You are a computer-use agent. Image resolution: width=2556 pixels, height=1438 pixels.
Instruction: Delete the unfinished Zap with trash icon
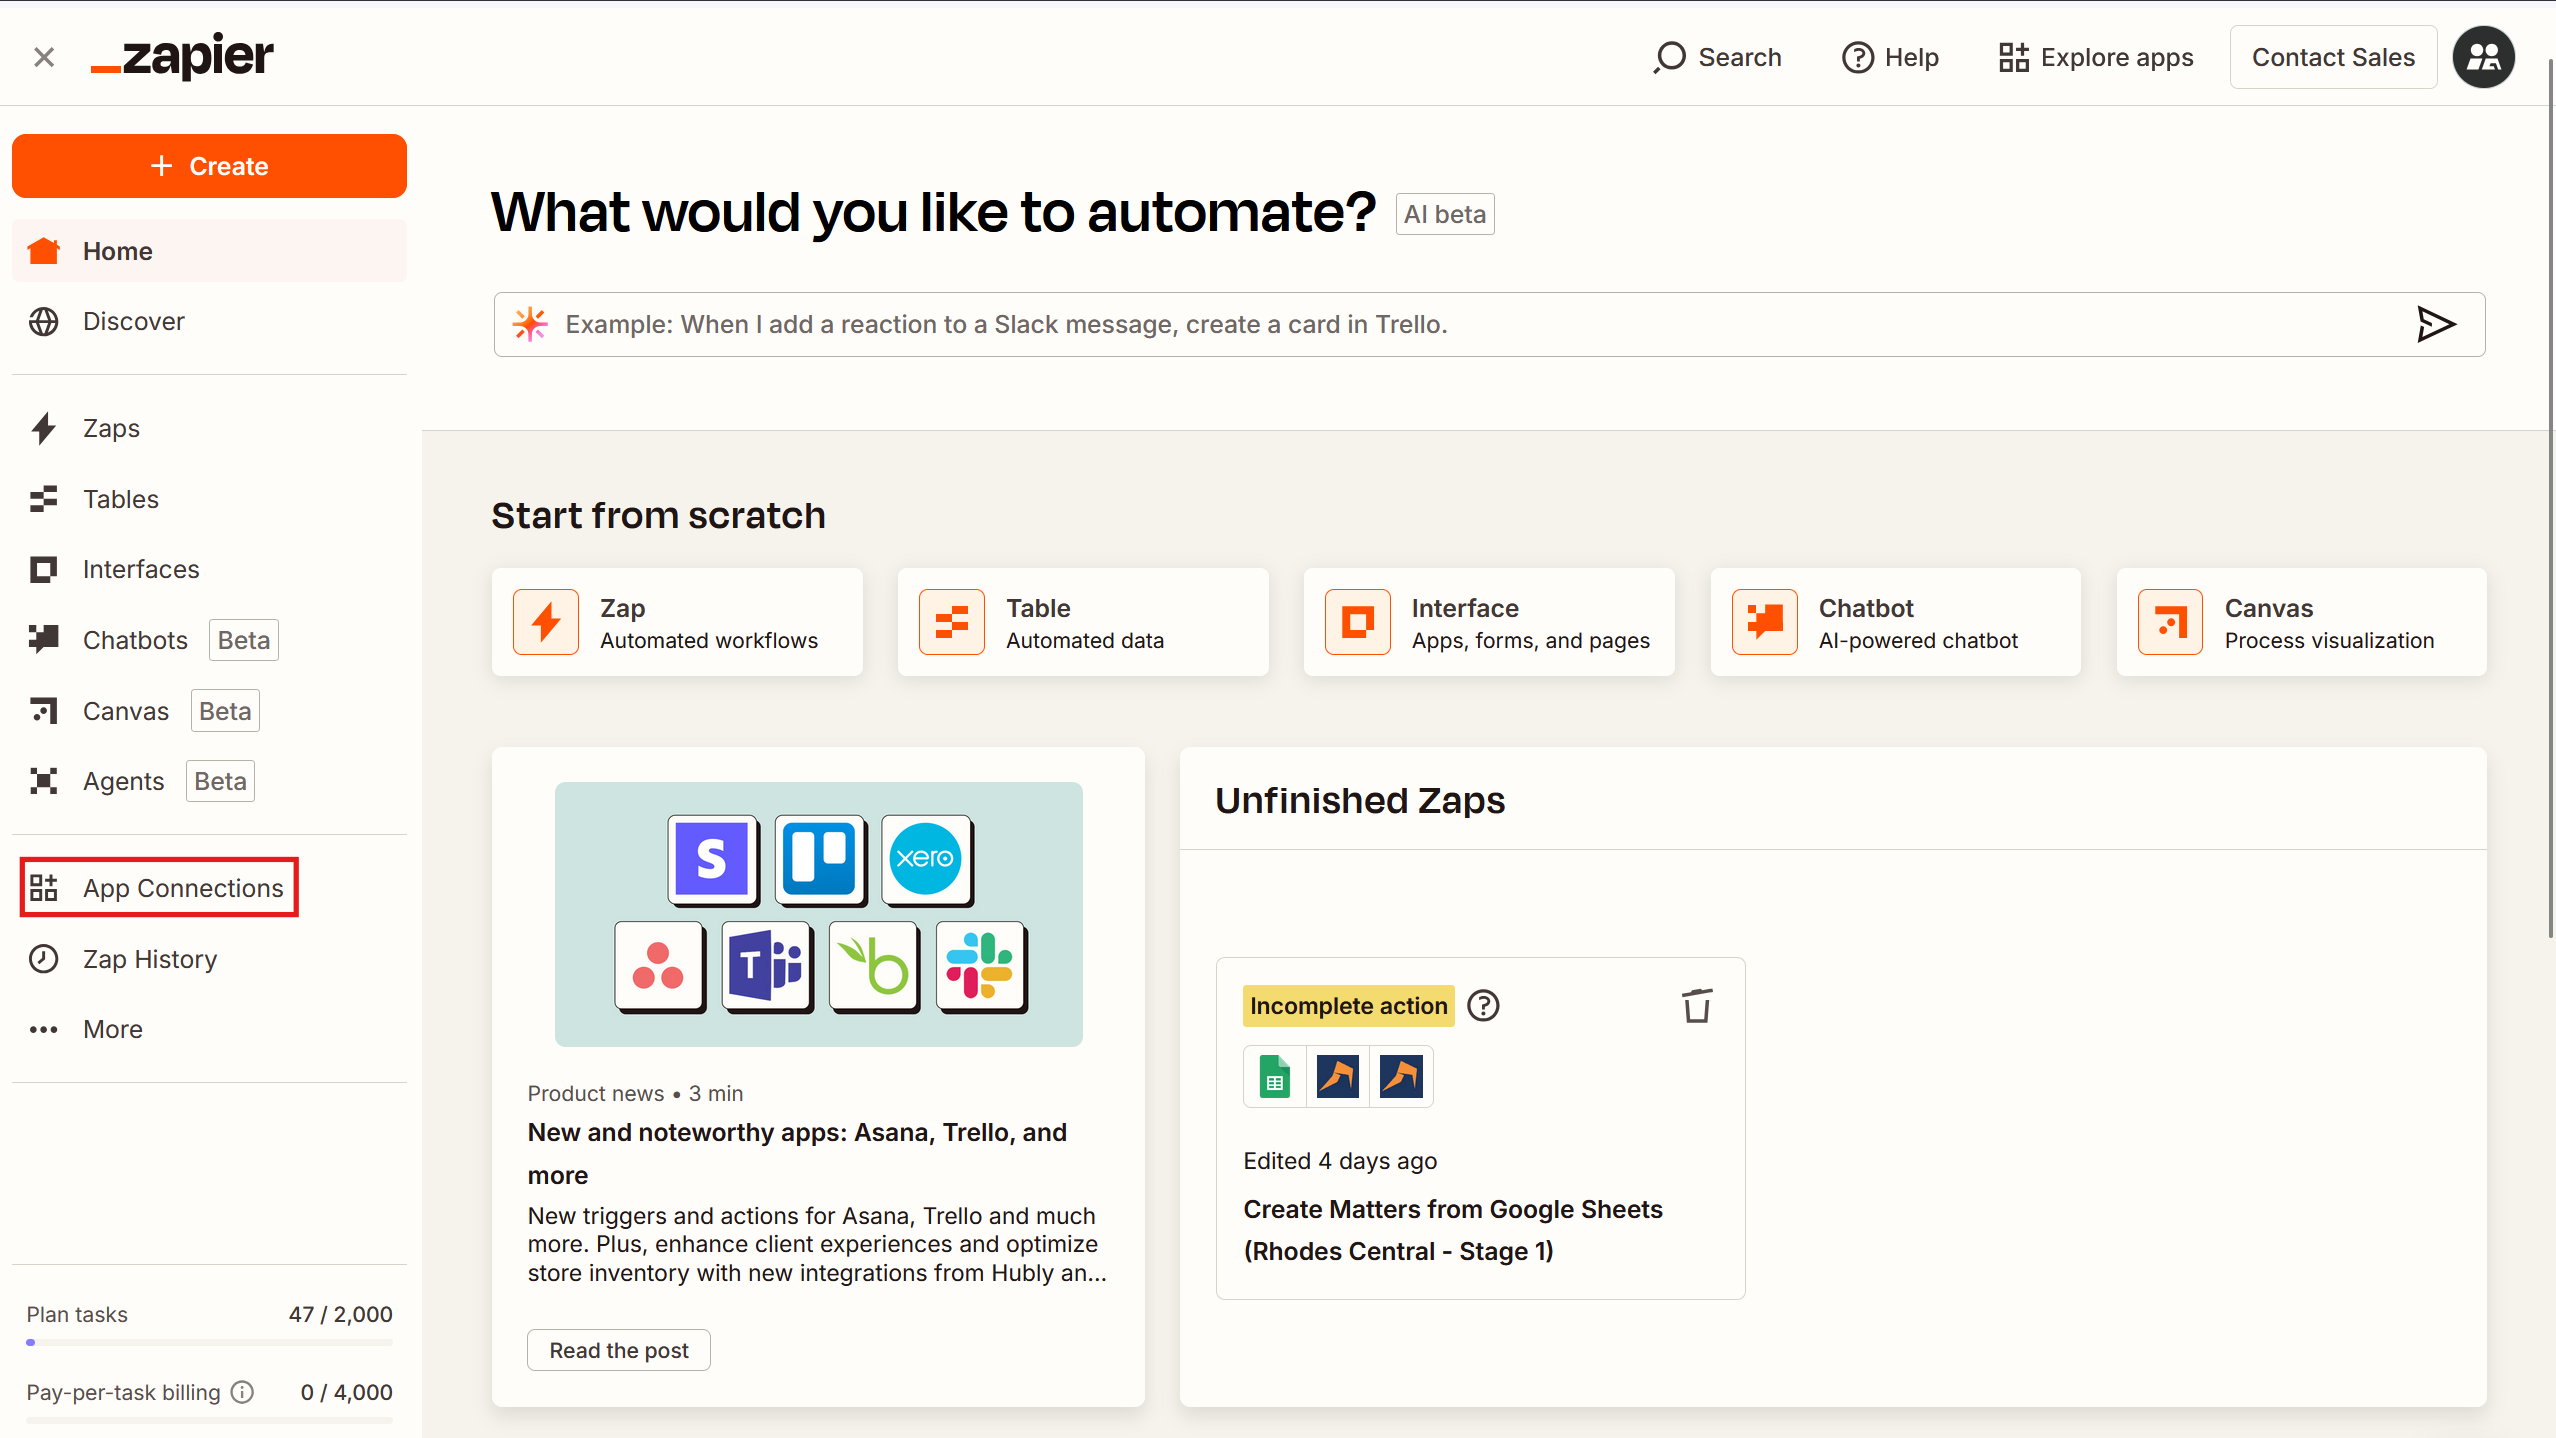pos(1696,1006)
